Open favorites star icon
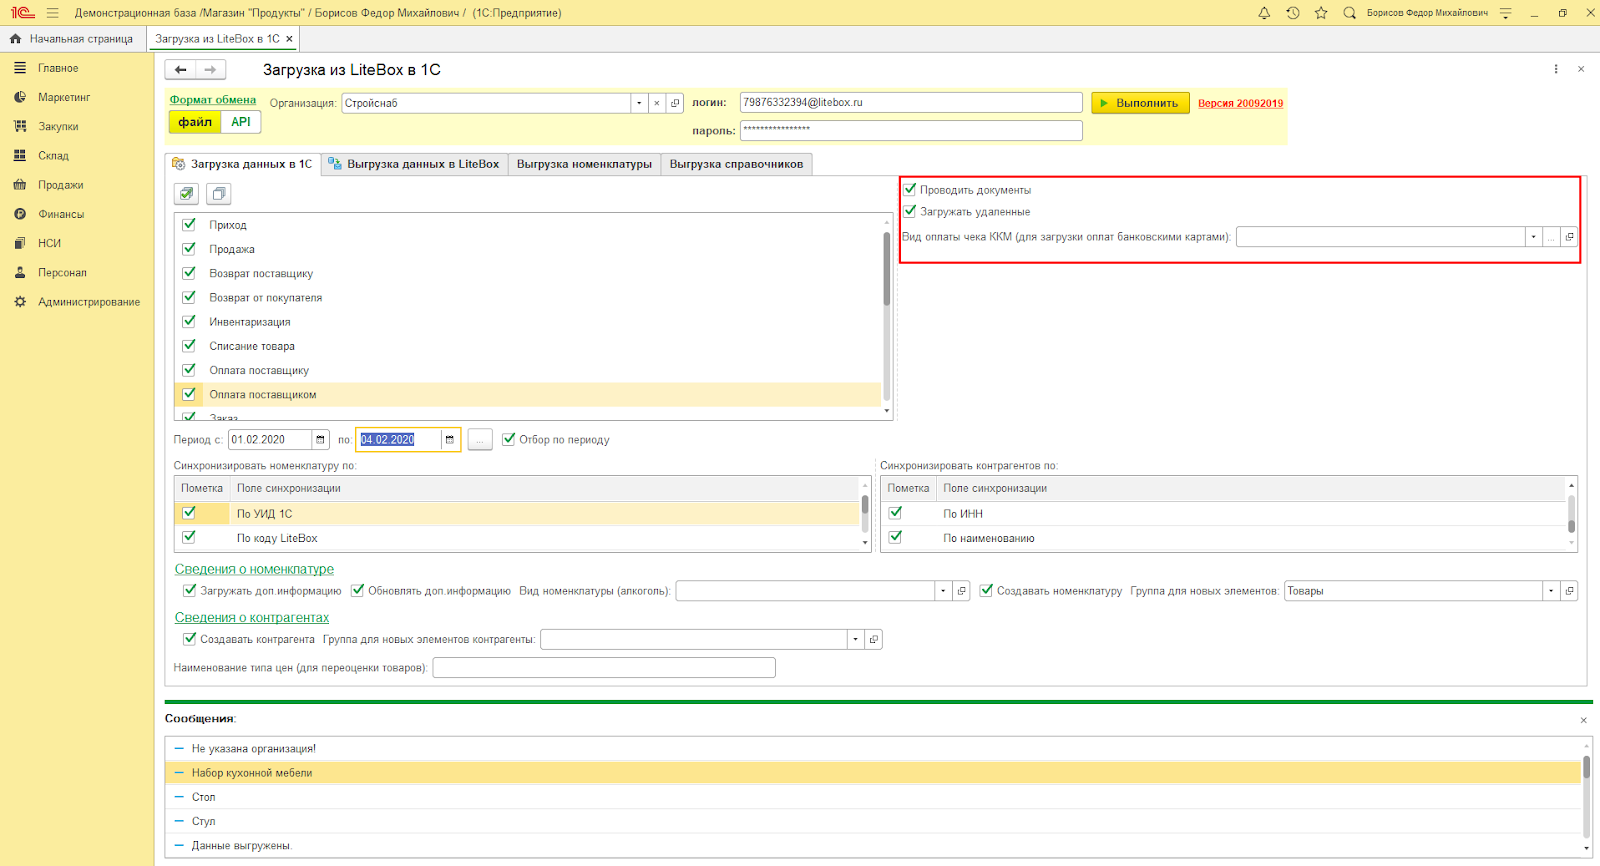Viewport: 1600px width, 866px height. pos(1321,13)
